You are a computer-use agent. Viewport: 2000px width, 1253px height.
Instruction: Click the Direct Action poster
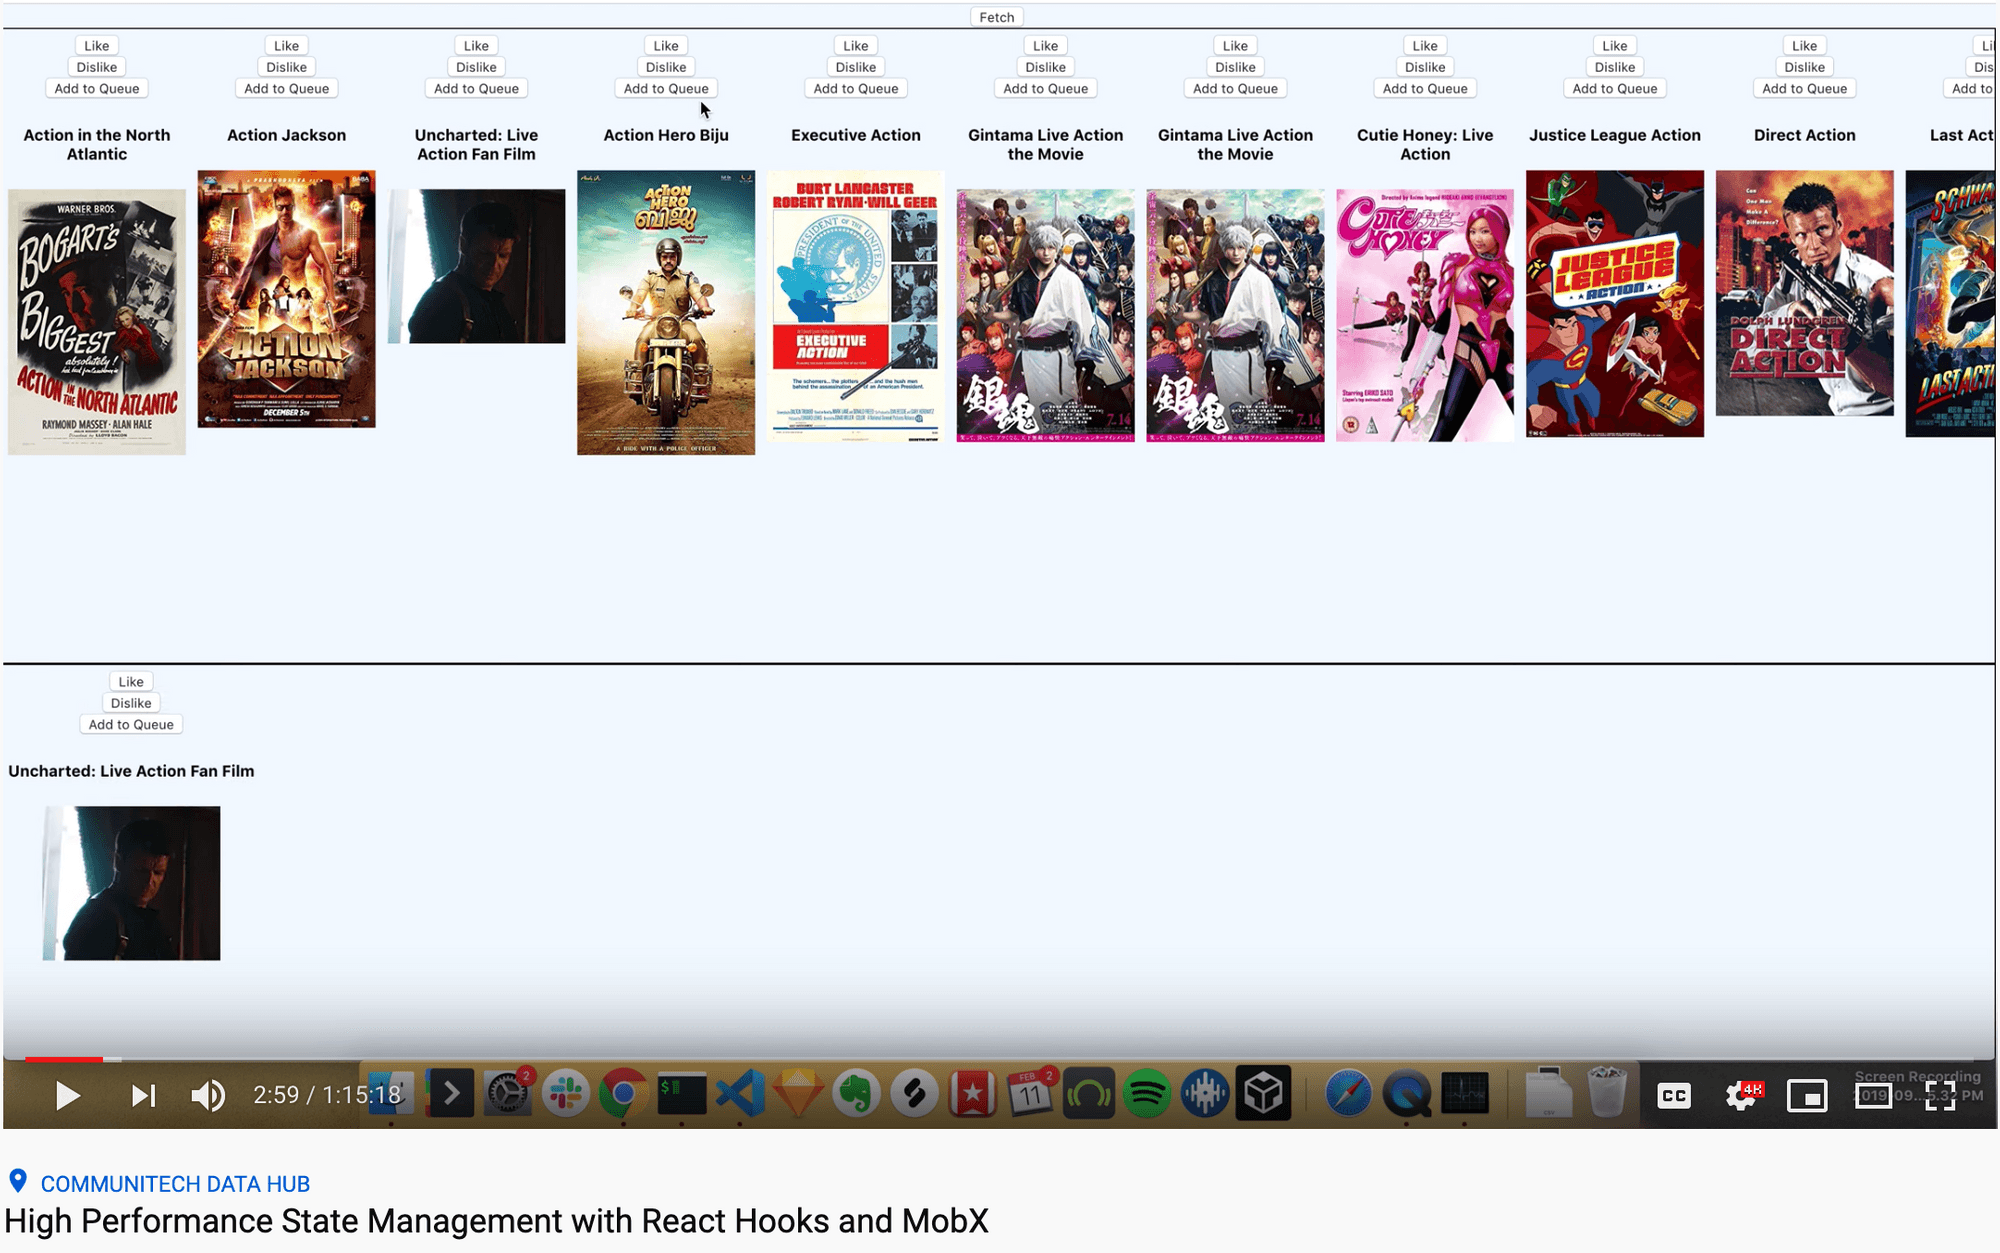[1805, 293]
